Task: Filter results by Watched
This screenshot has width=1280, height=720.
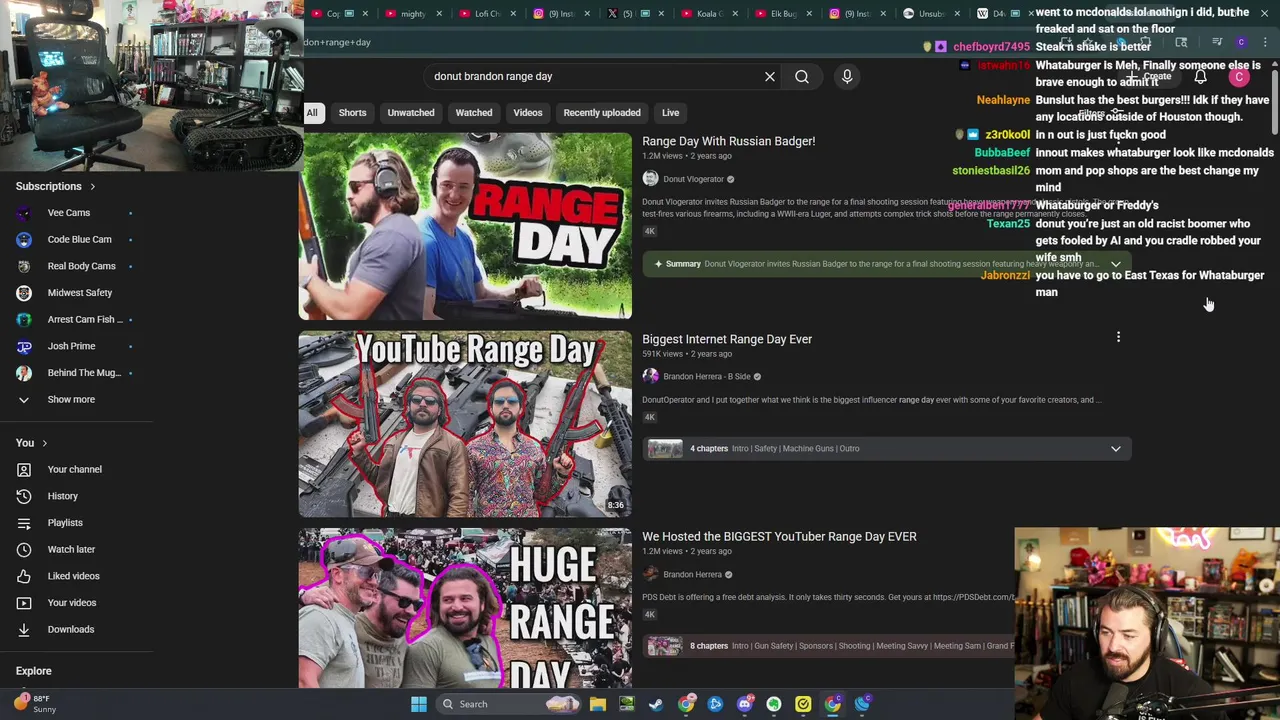Action: 474,113
